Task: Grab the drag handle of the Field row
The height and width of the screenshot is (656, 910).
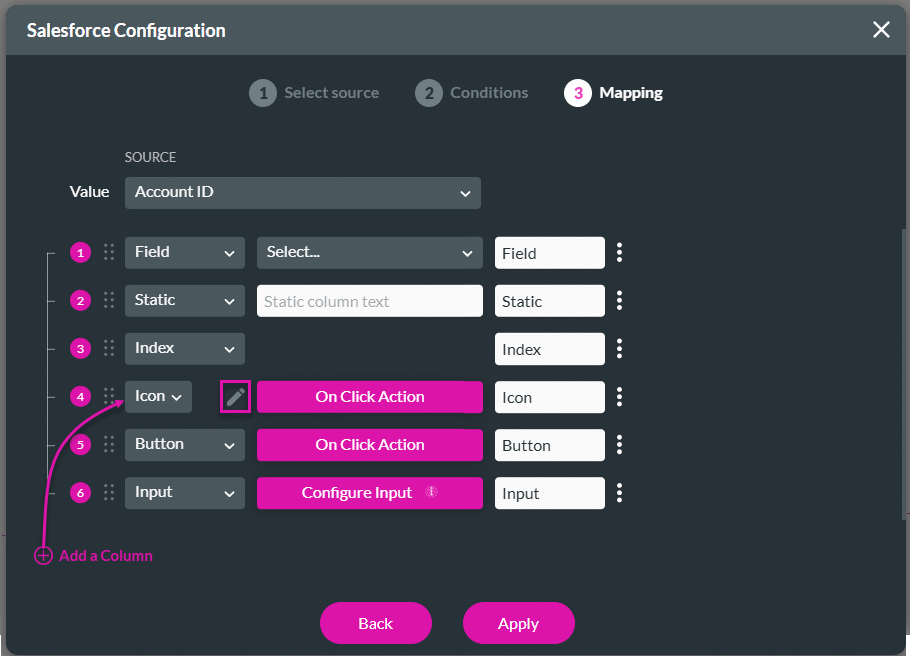Action: pyautogui.click(x=108, y=252)
